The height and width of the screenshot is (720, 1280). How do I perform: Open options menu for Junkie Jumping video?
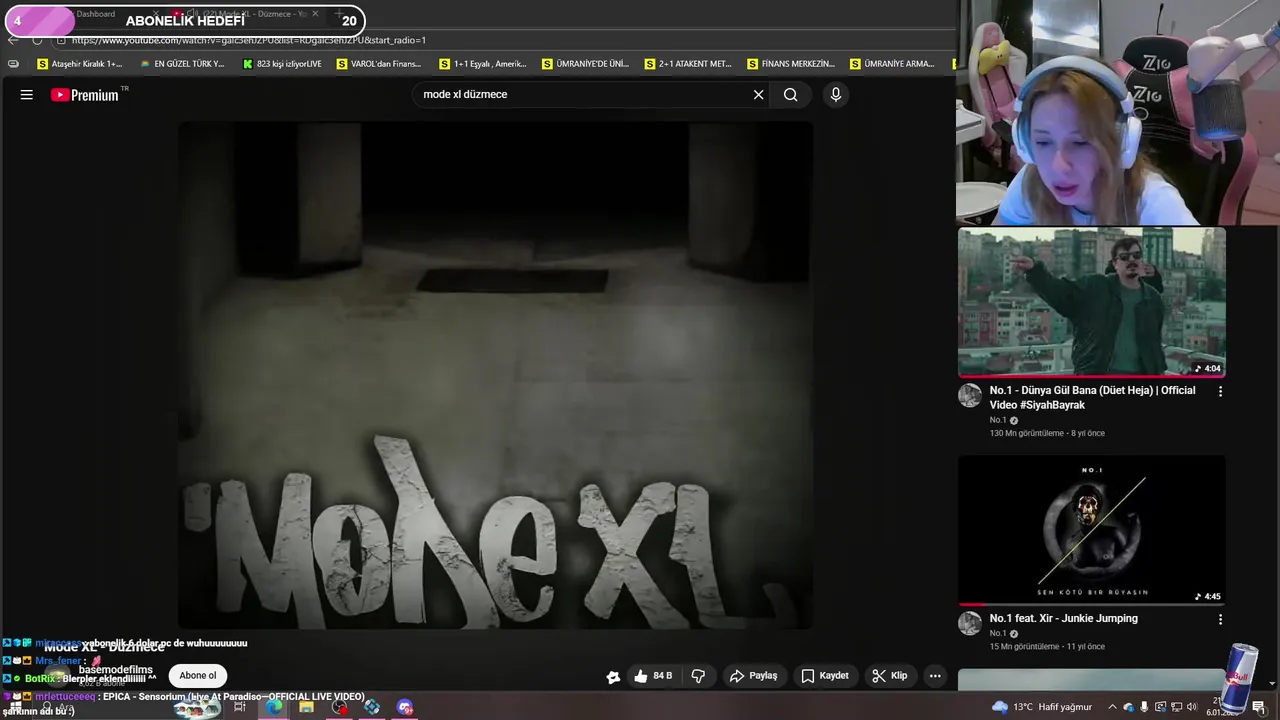1220,620
